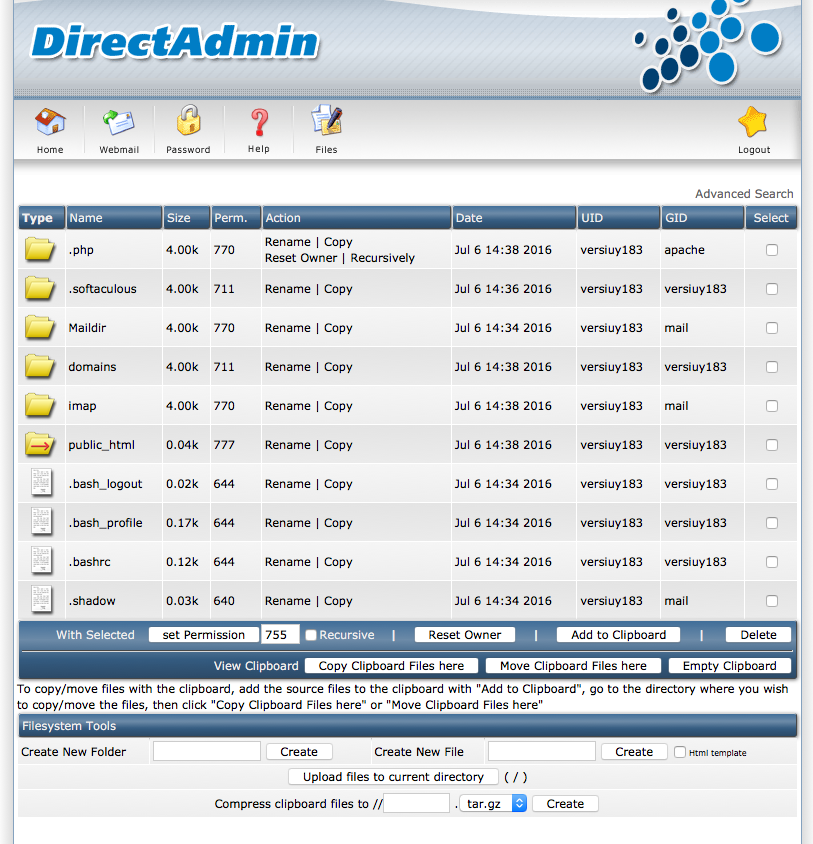Click Create button for new folder
The image size is (813, 844).
[x=299, y=752]
